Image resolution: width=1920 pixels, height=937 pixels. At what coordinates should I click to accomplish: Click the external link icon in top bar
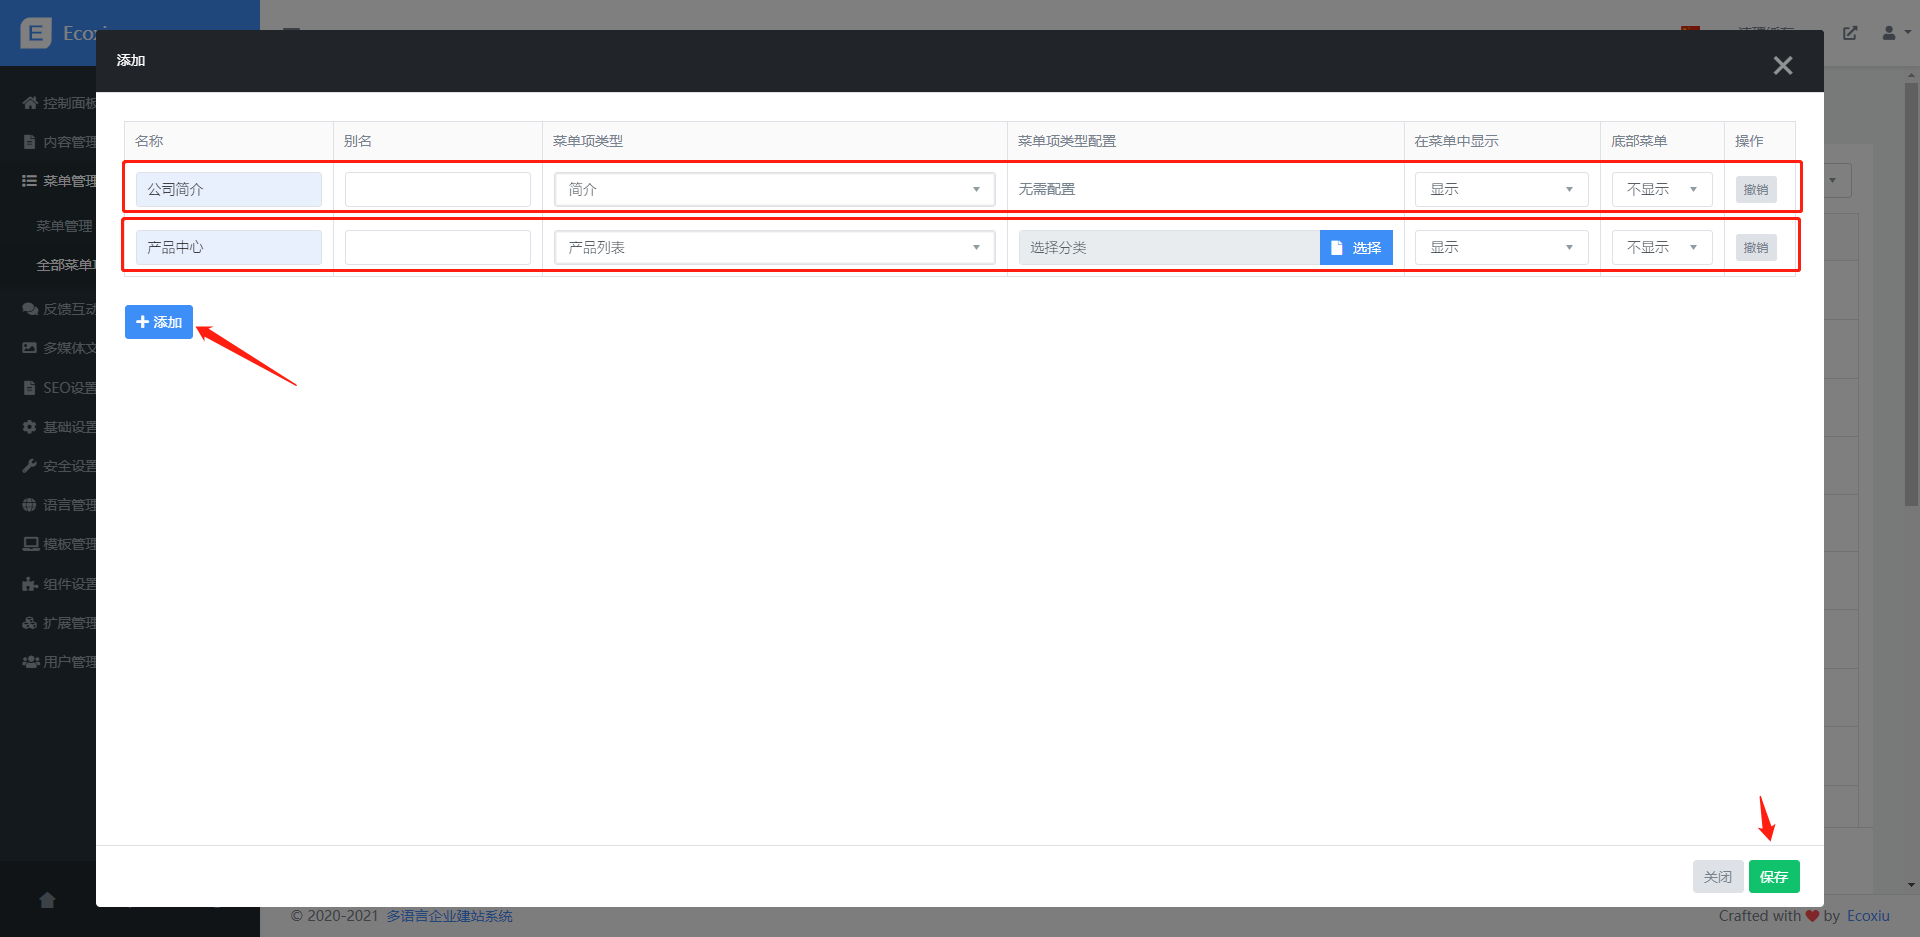1850,33
